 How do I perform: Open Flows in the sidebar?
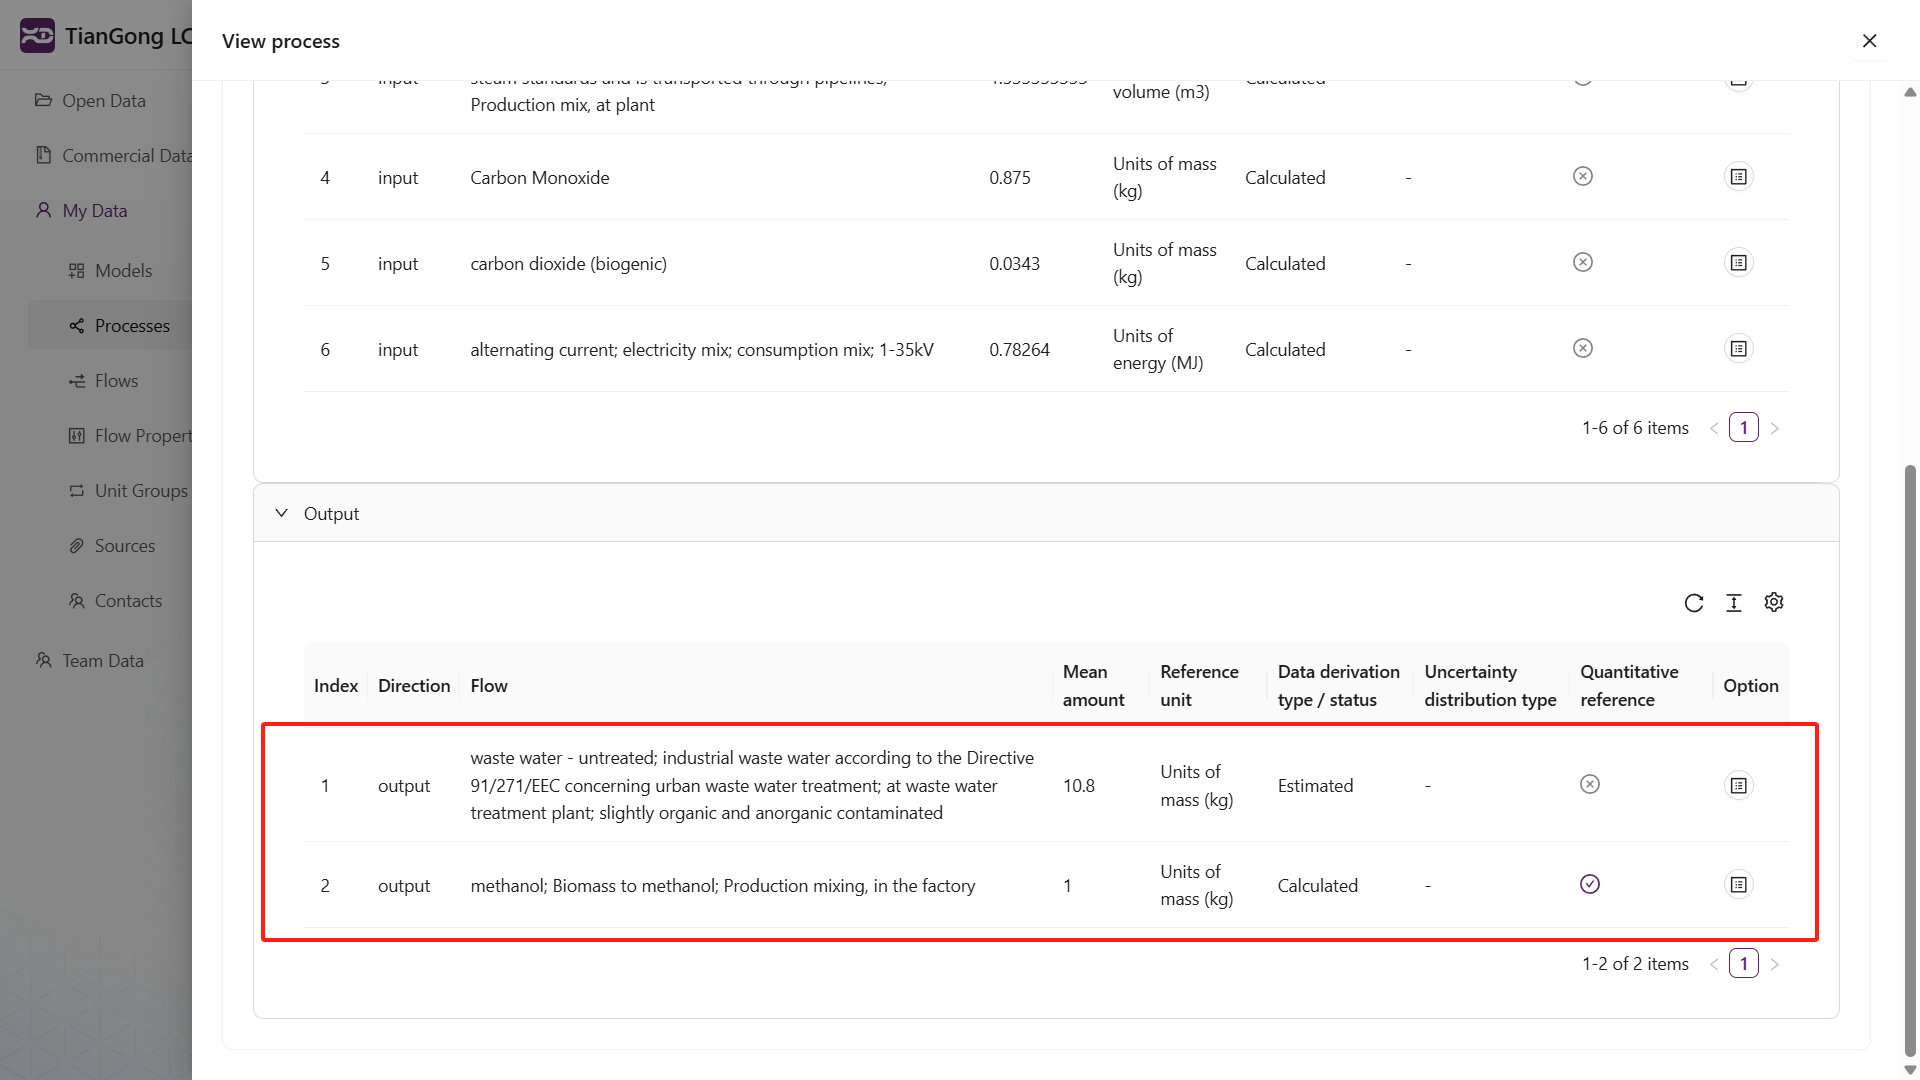[116, 381]
